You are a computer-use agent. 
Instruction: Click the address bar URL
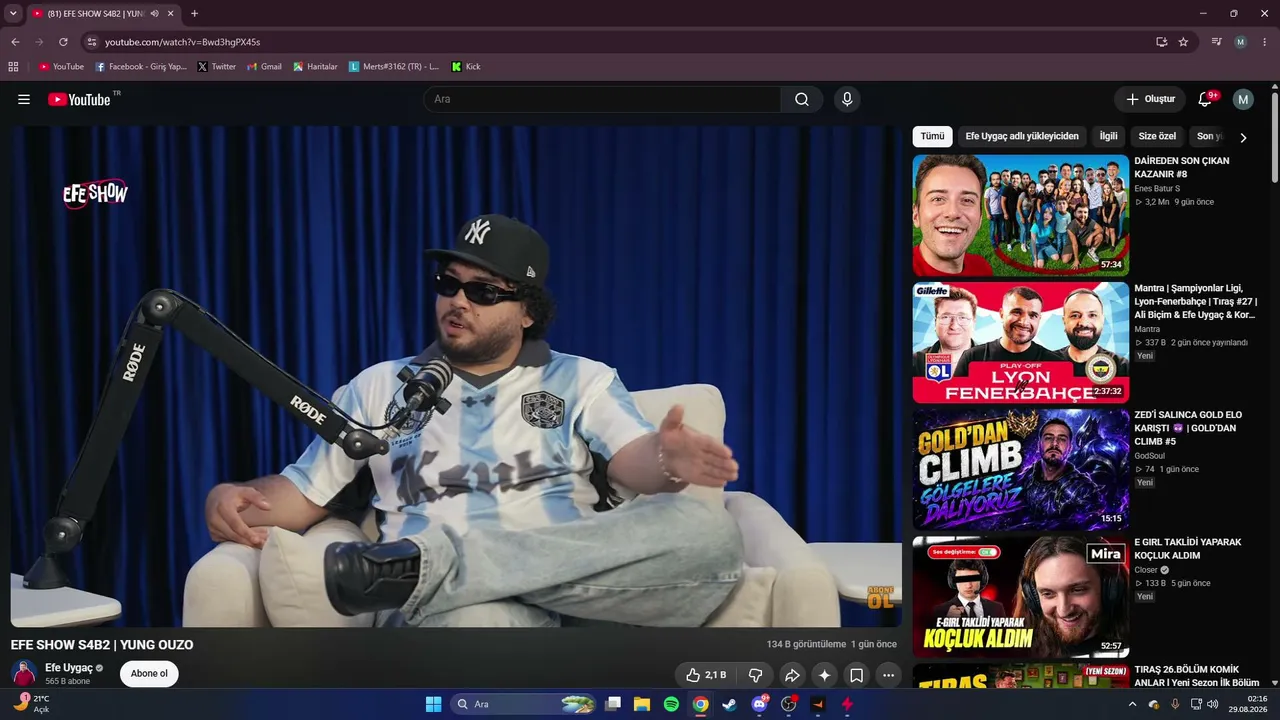182,42
